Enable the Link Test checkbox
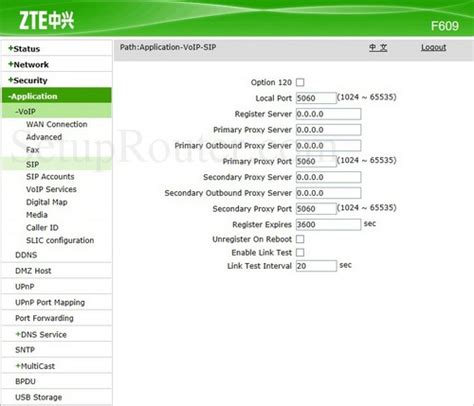 click(x=300, y=253)
